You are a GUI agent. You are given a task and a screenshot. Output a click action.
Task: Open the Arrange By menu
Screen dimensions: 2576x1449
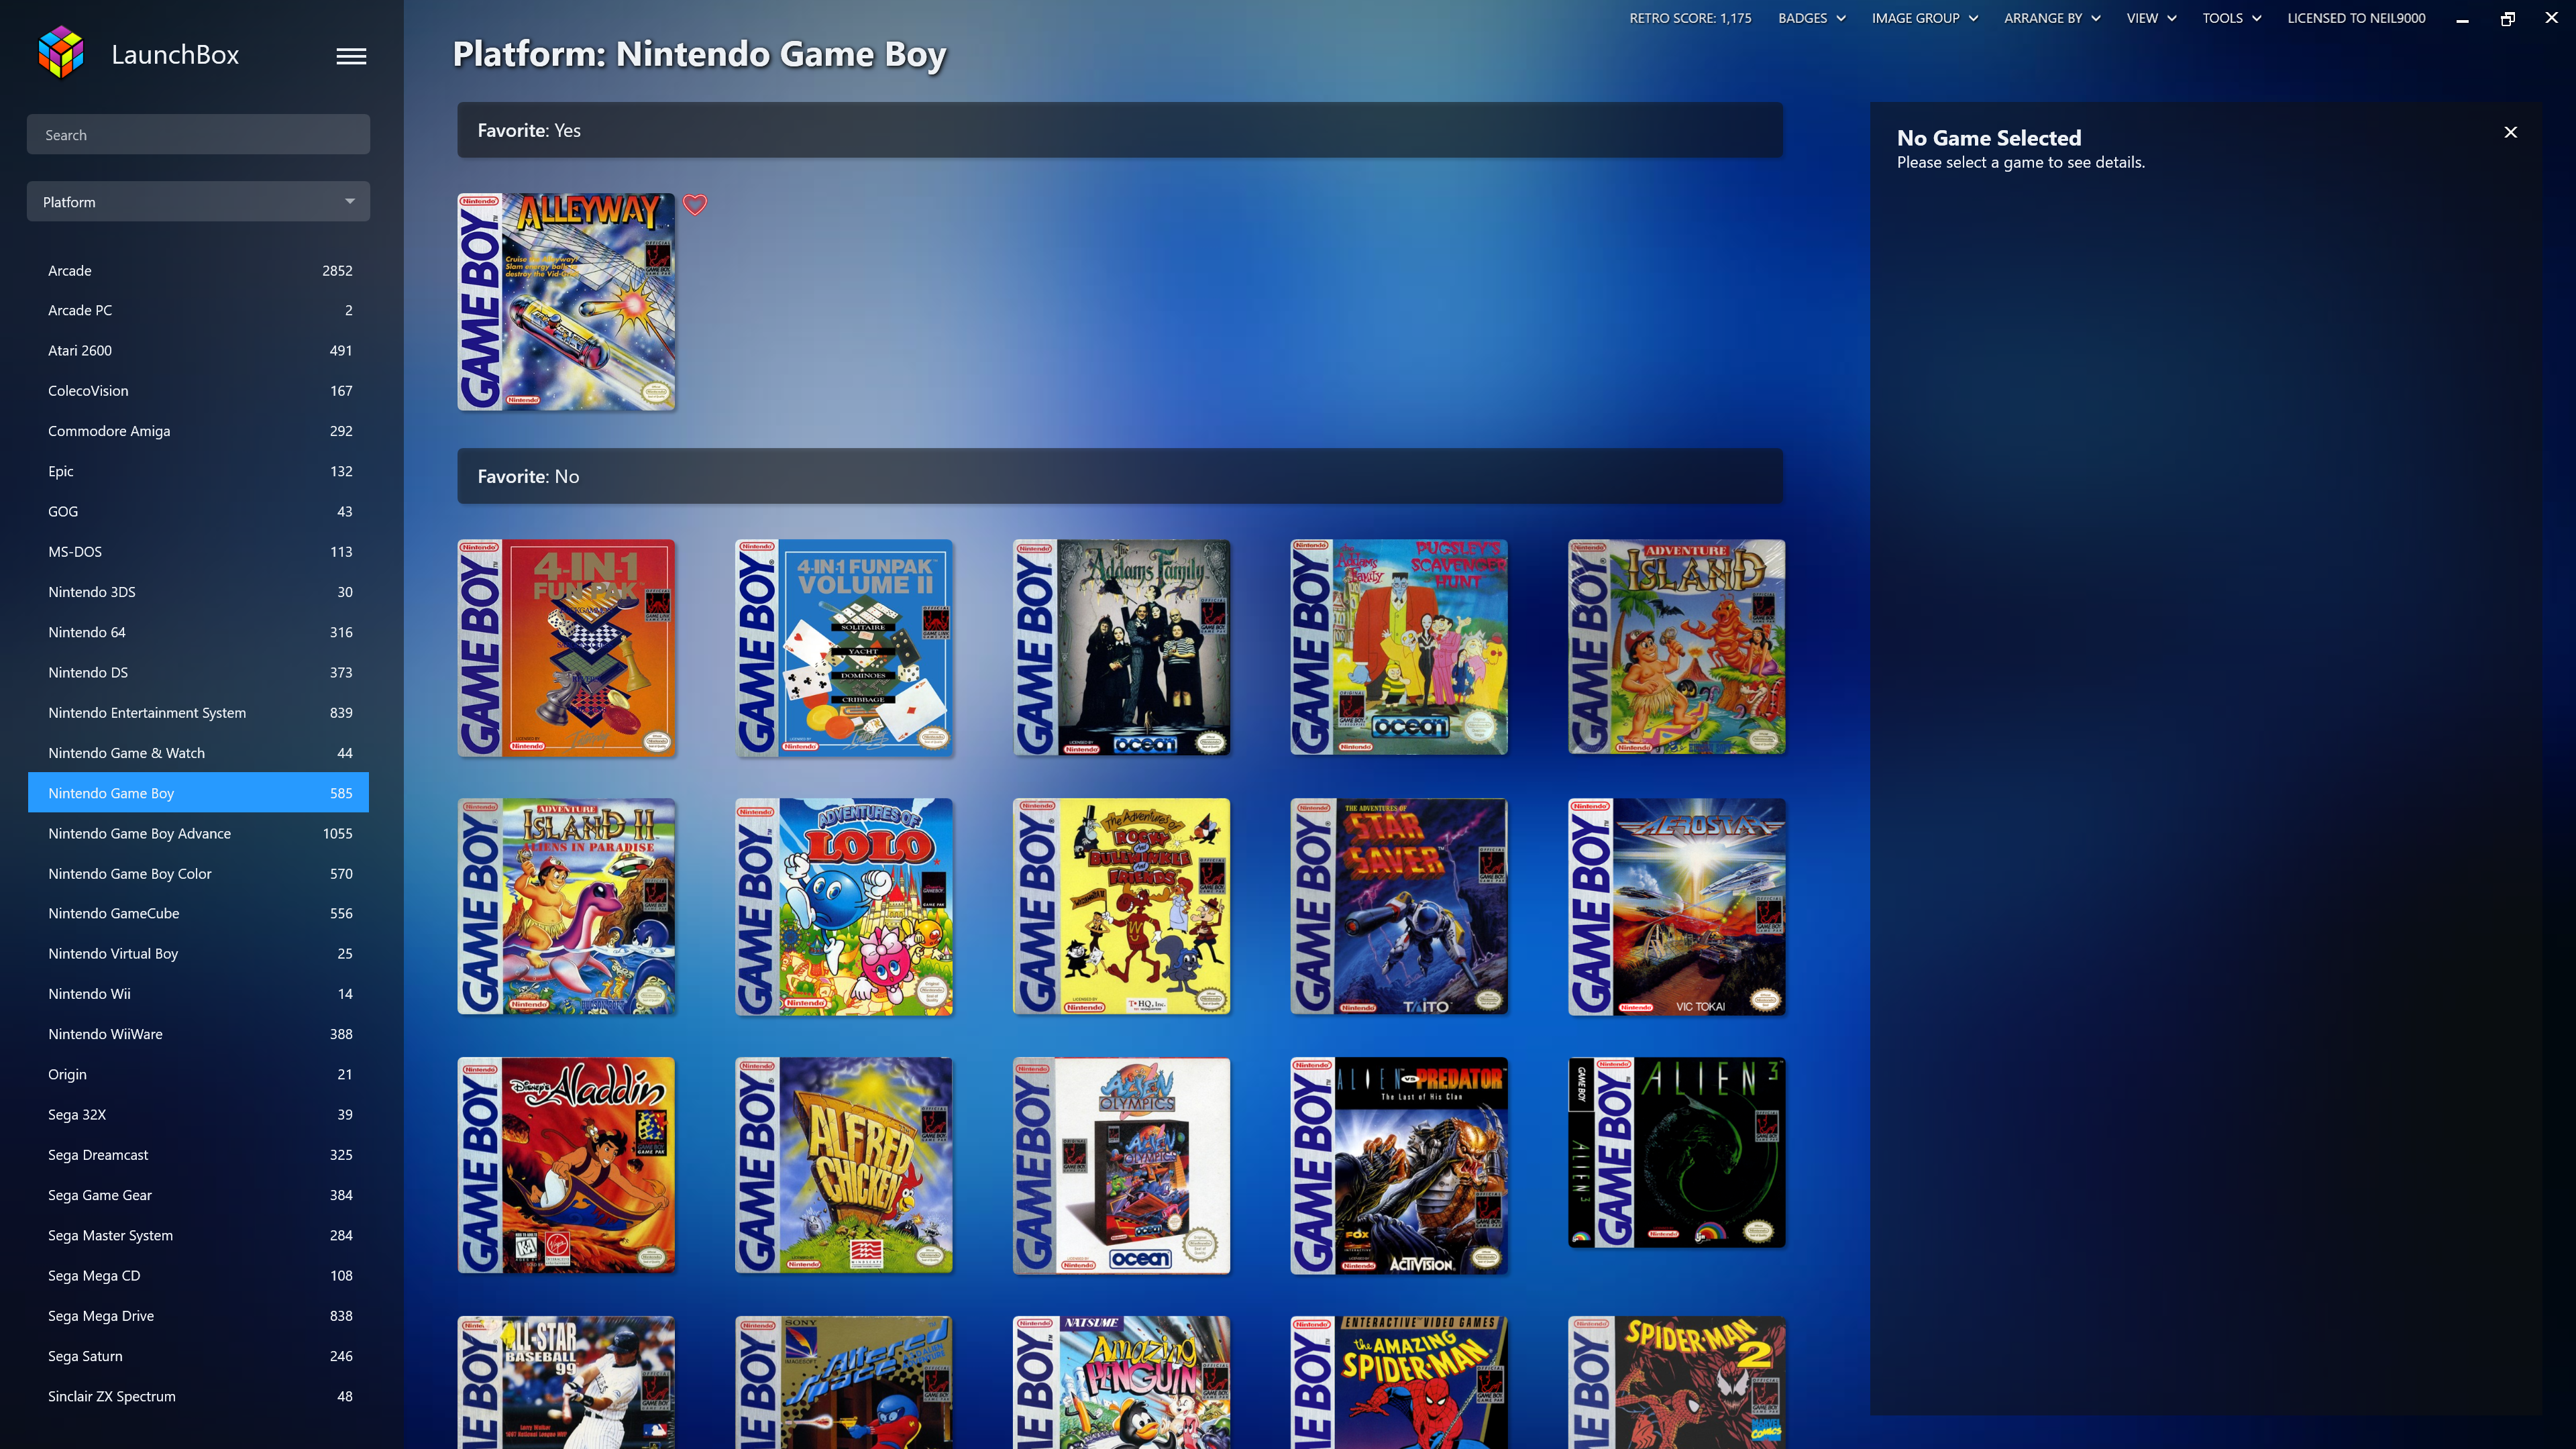[x=2052, y=18]
